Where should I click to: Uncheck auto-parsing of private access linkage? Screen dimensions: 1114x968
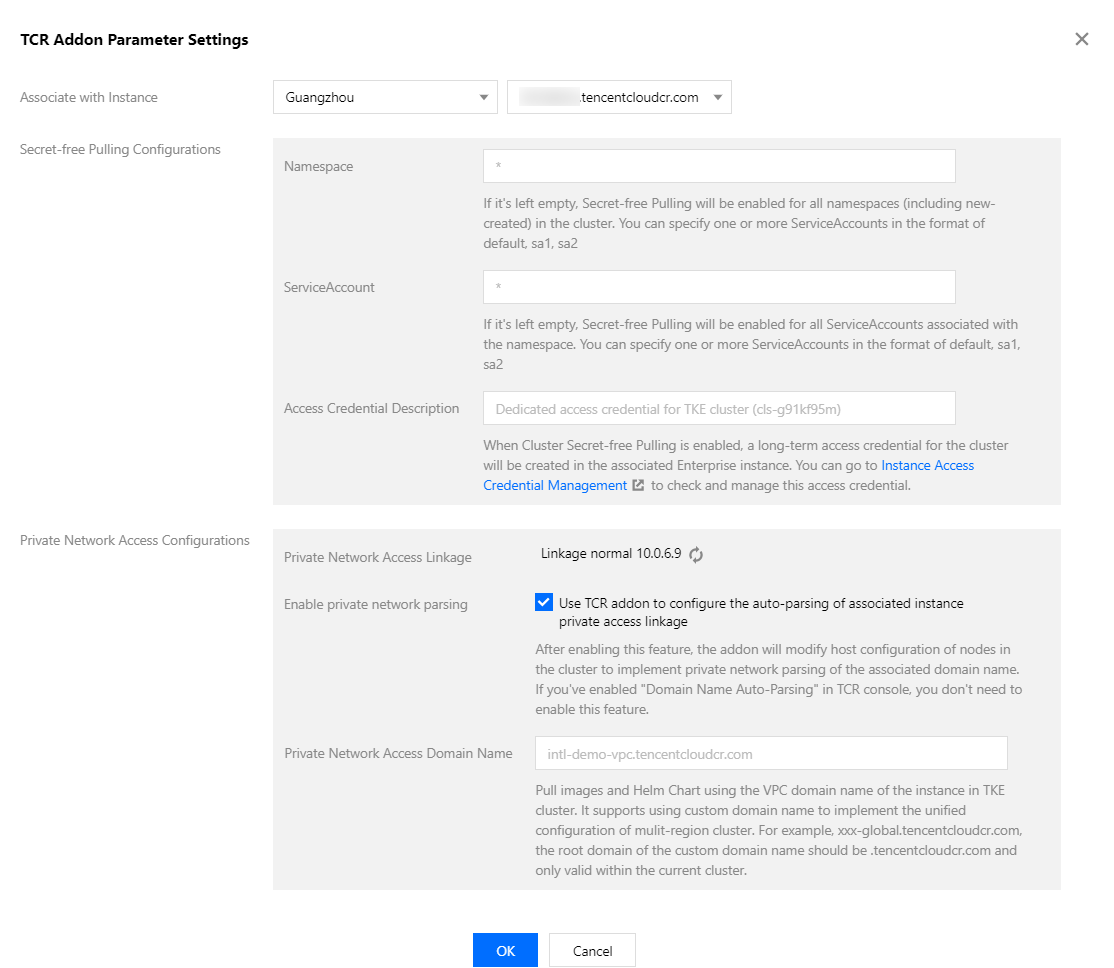(544, 603)
